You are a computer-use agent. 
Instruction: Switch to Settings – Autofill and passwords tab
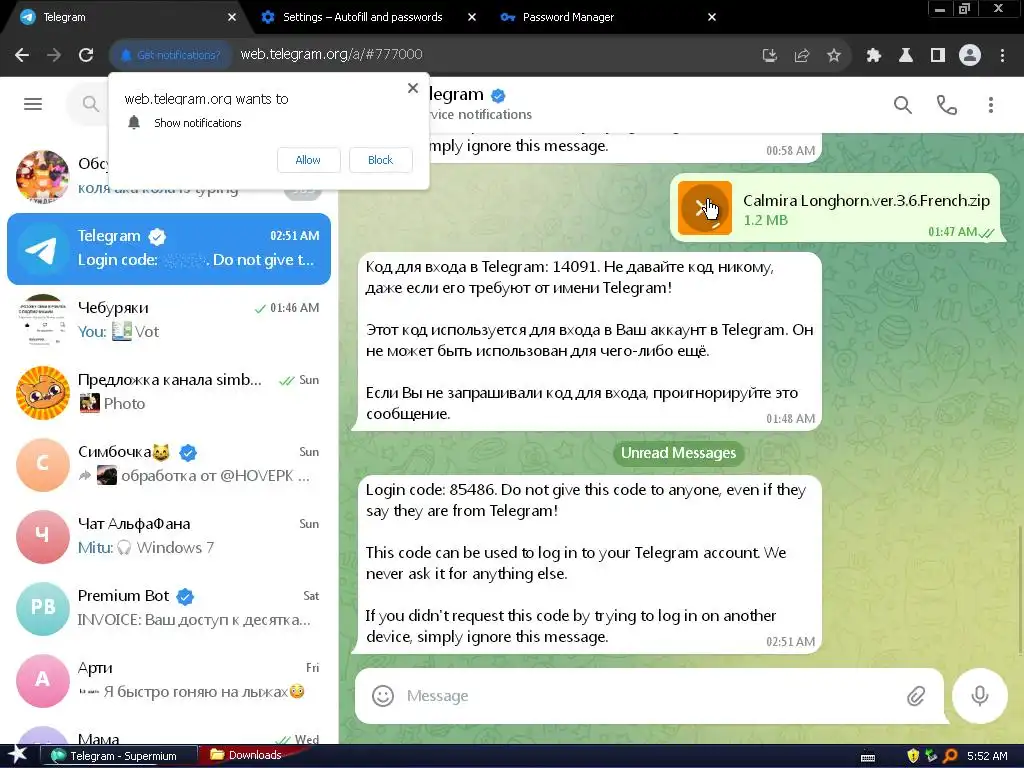(x=362, y=17)
